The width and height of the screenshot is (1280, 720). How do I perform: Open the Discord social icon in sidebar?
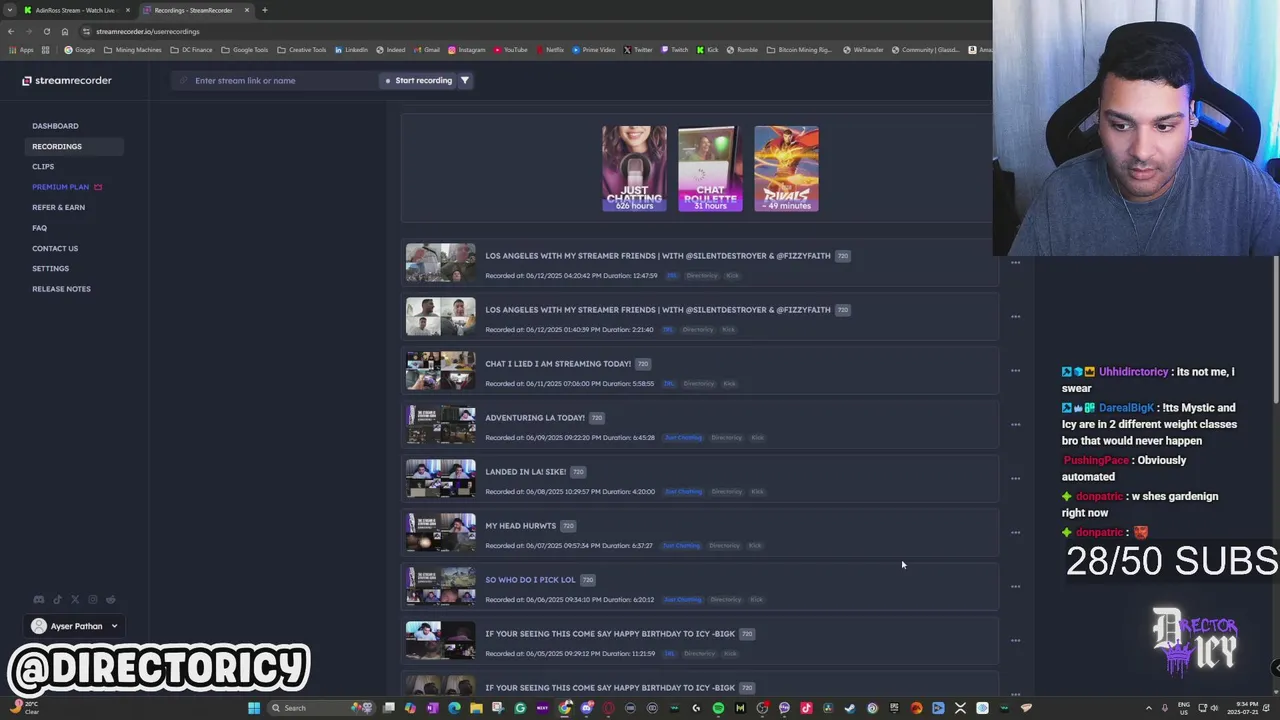(39, 600)
